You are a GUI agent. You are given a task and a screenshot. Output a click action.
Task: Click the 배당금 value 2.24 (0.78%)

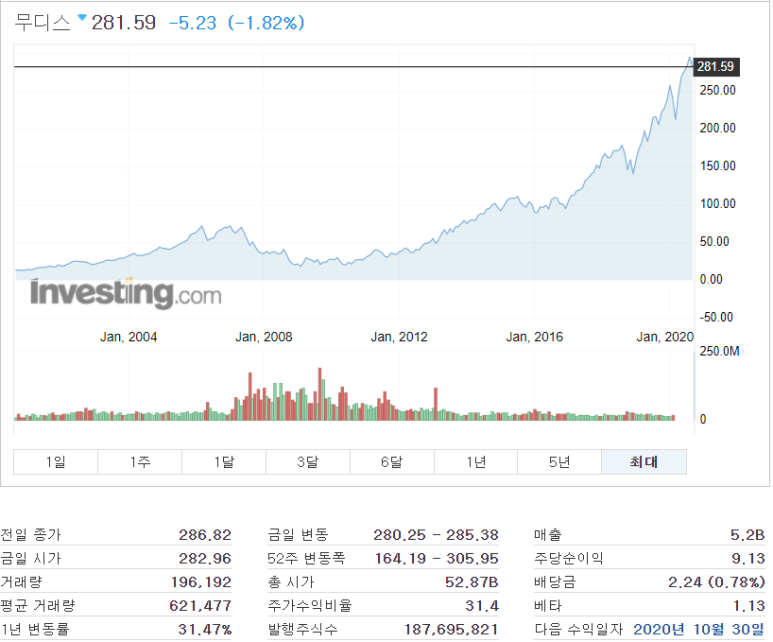pyautogui.click(x=716, y=582)
